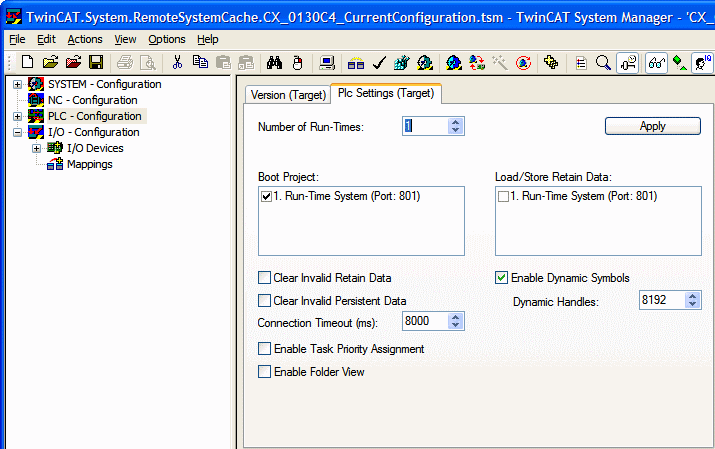This screenshot has height=449, width=715.
Task: Increase Number of Run-Times with up arrow
Action: [x=455, y=122]
